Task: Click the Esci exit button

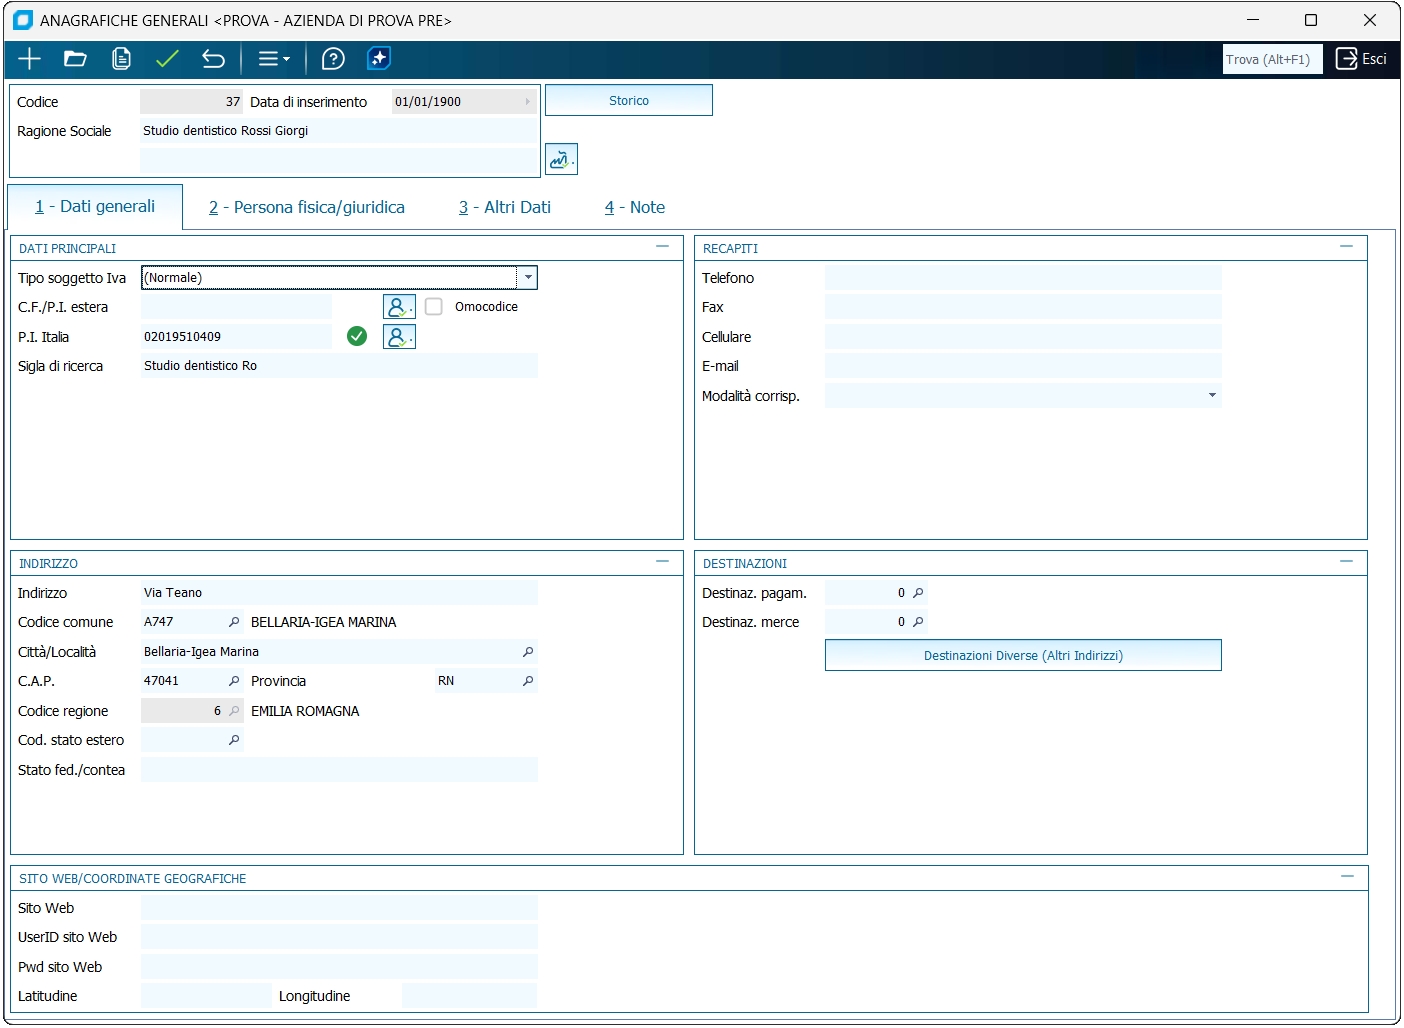Action: (x=1362, y=59)
